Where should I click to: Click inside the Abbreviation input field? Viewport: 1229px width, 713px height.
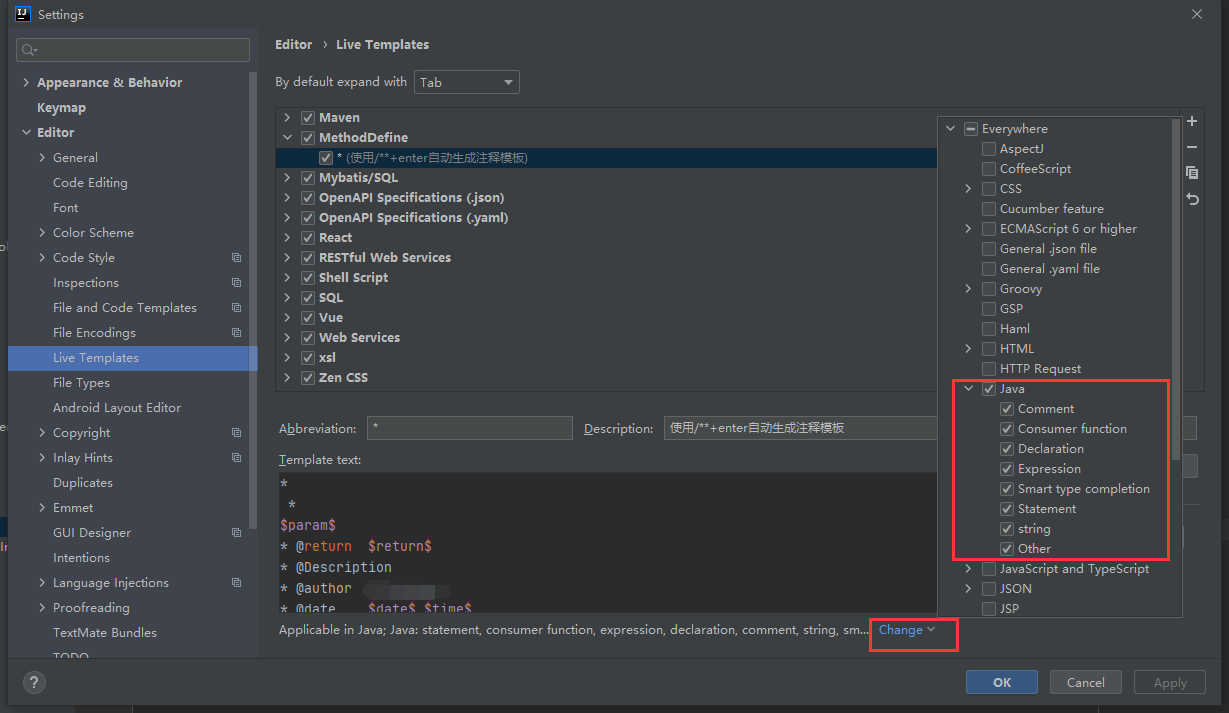pos(469,427)
